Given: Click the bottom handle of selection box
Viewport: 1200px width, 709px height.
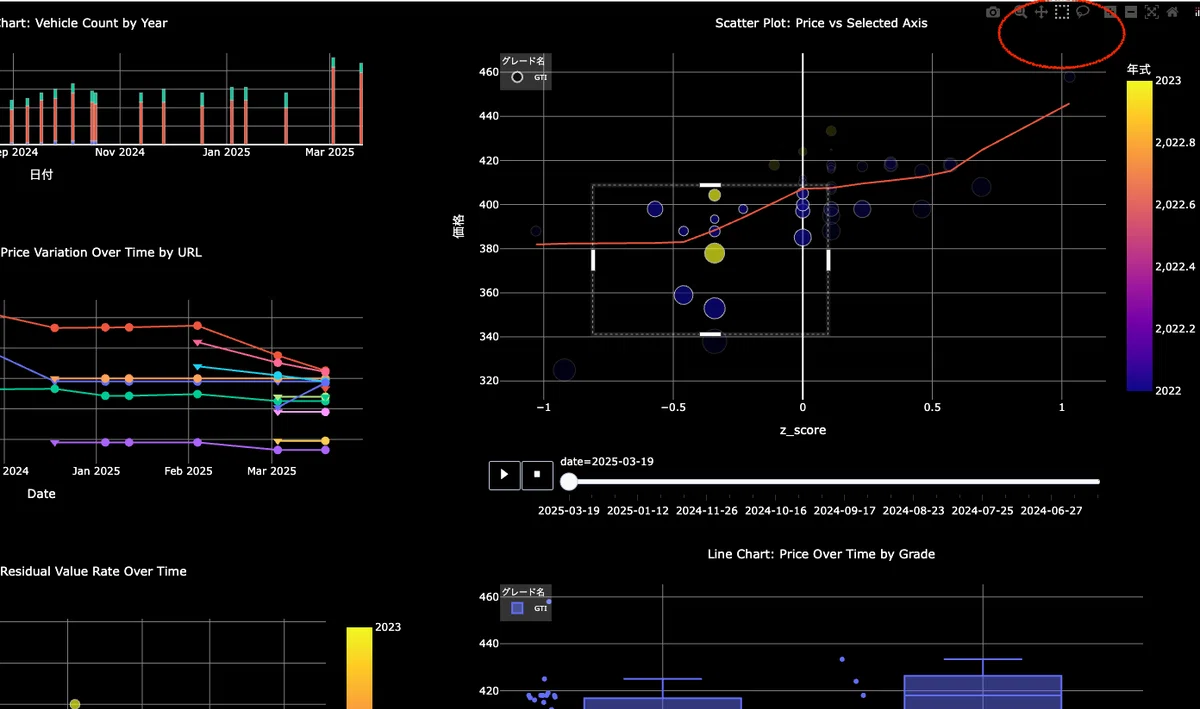Looking at the screenshot, I should [710, 334].
